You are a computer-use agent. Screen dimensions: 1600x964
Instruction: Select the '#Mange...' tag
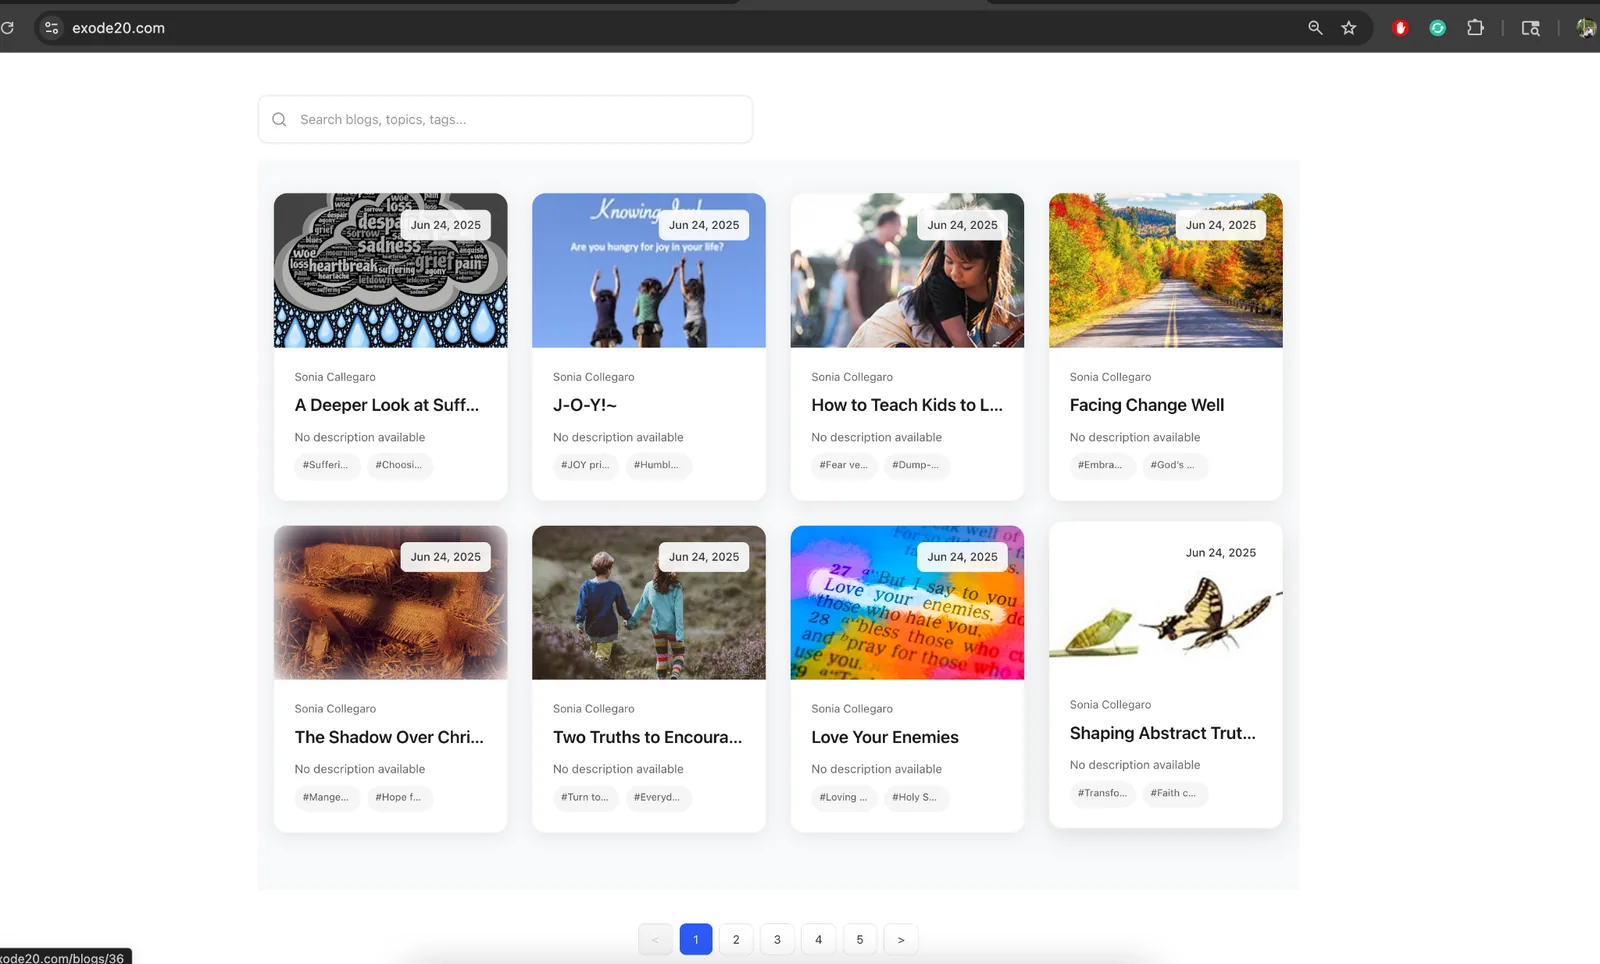coord(325,797)
